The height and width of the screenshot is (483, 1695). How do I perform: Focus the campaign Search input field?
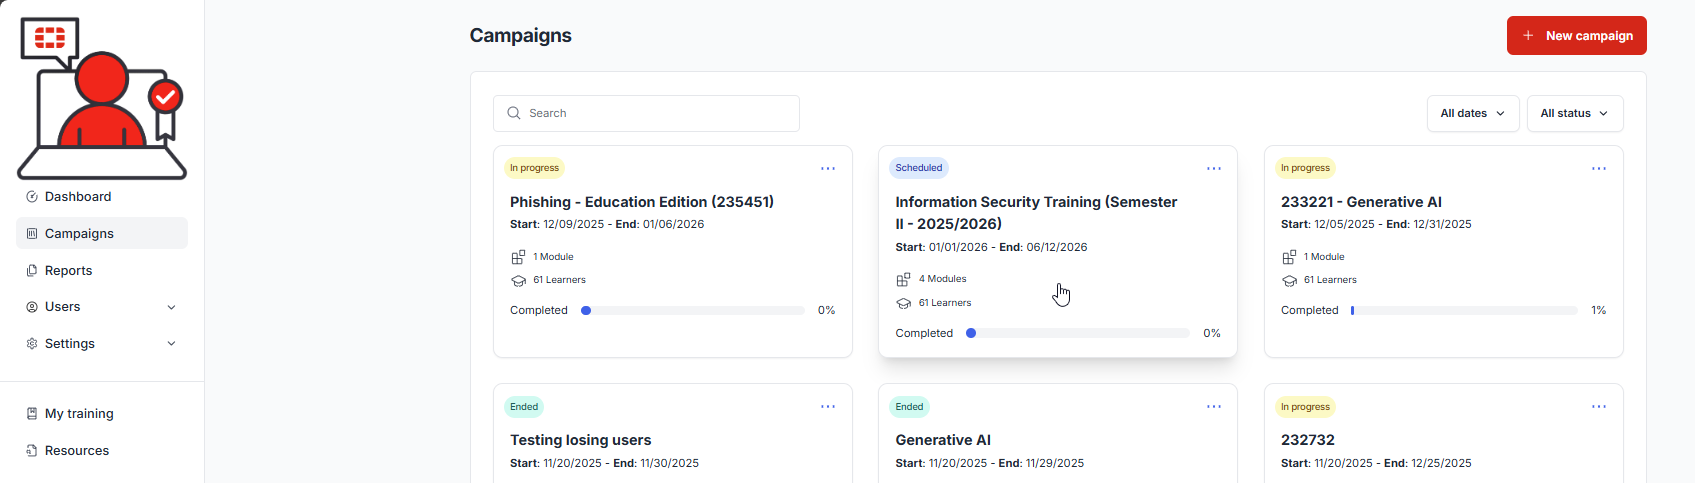pyautogui.click(x=646, y=113)
